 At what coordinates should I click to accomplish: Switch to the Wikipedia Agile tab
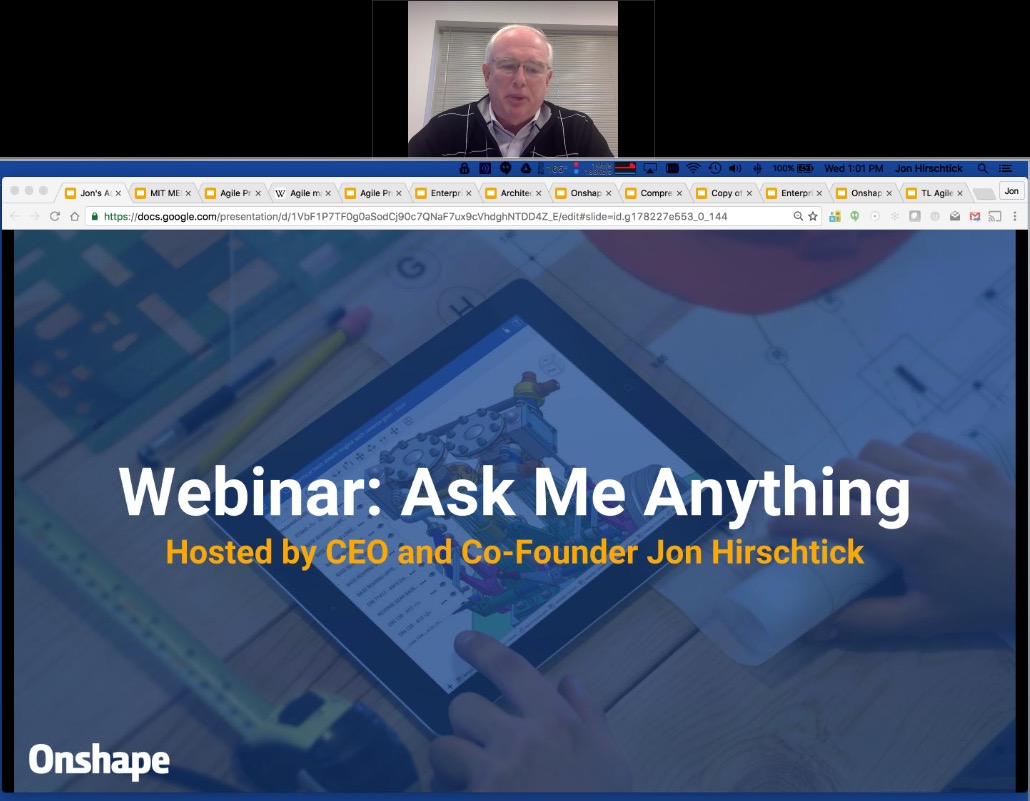coord(302,193)
